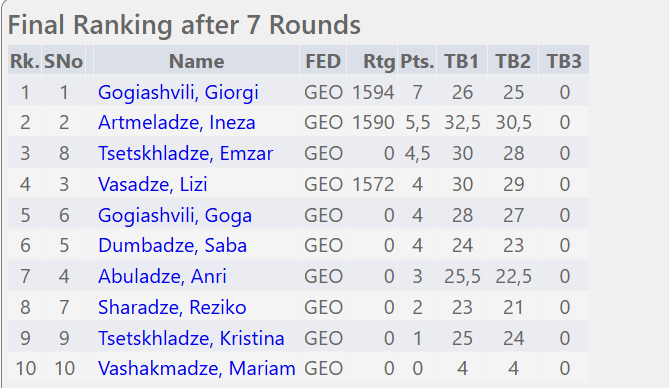Click the TB1 column header
Image resolution: width=669 pixels, height=388 pixels.
pyautogui.click(x=462, y=61)
